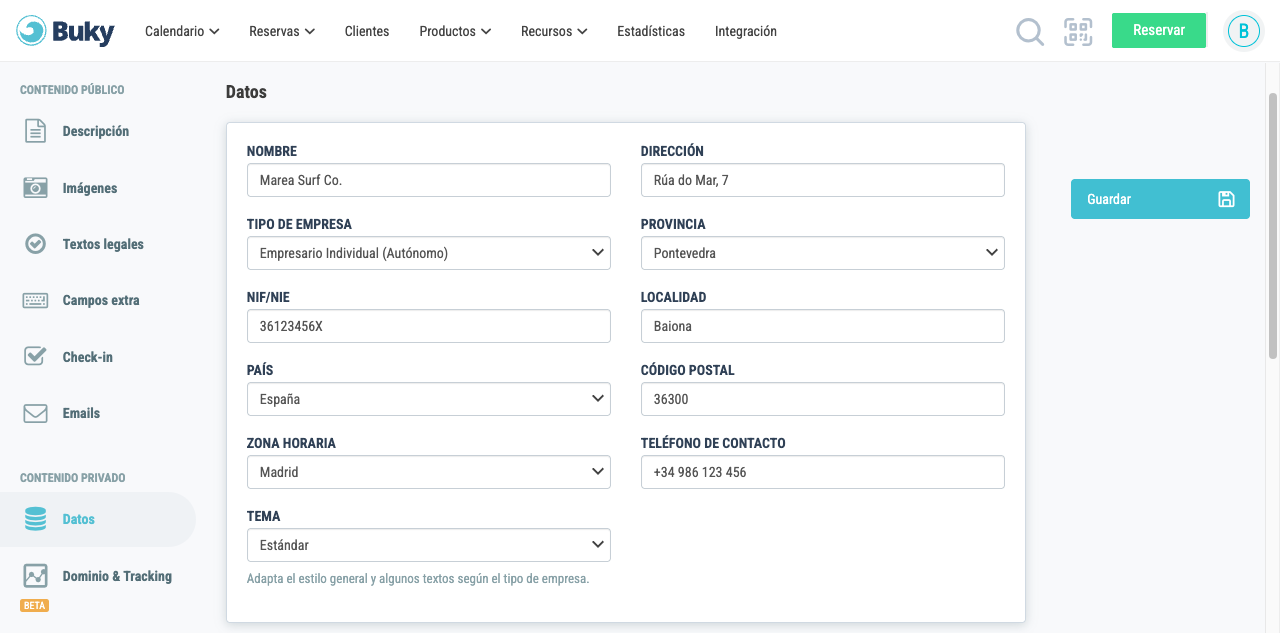1280x633 pixels.
Task: Open the Tema dropdown showing Estándar
Action: click(429, 545)
